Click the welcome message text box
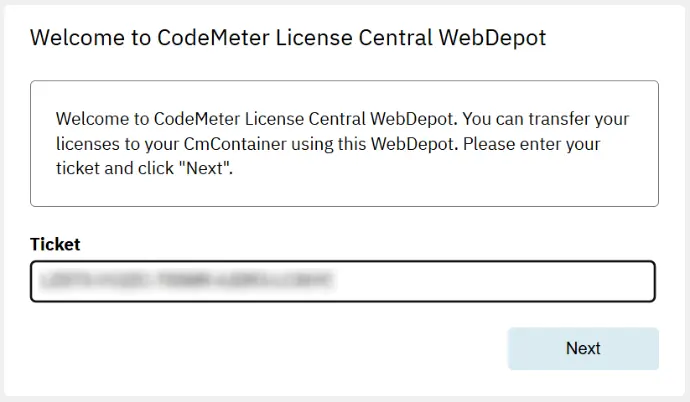Screen dimensions: 690x402 point(344,143)
